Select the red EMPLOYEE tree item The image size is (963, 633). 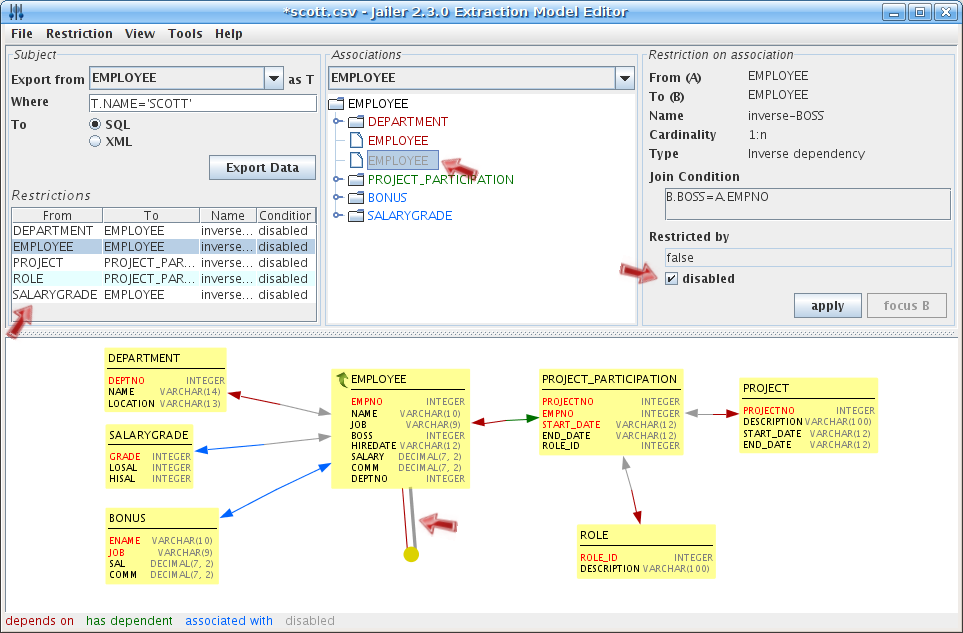click(x=398, y=141)
